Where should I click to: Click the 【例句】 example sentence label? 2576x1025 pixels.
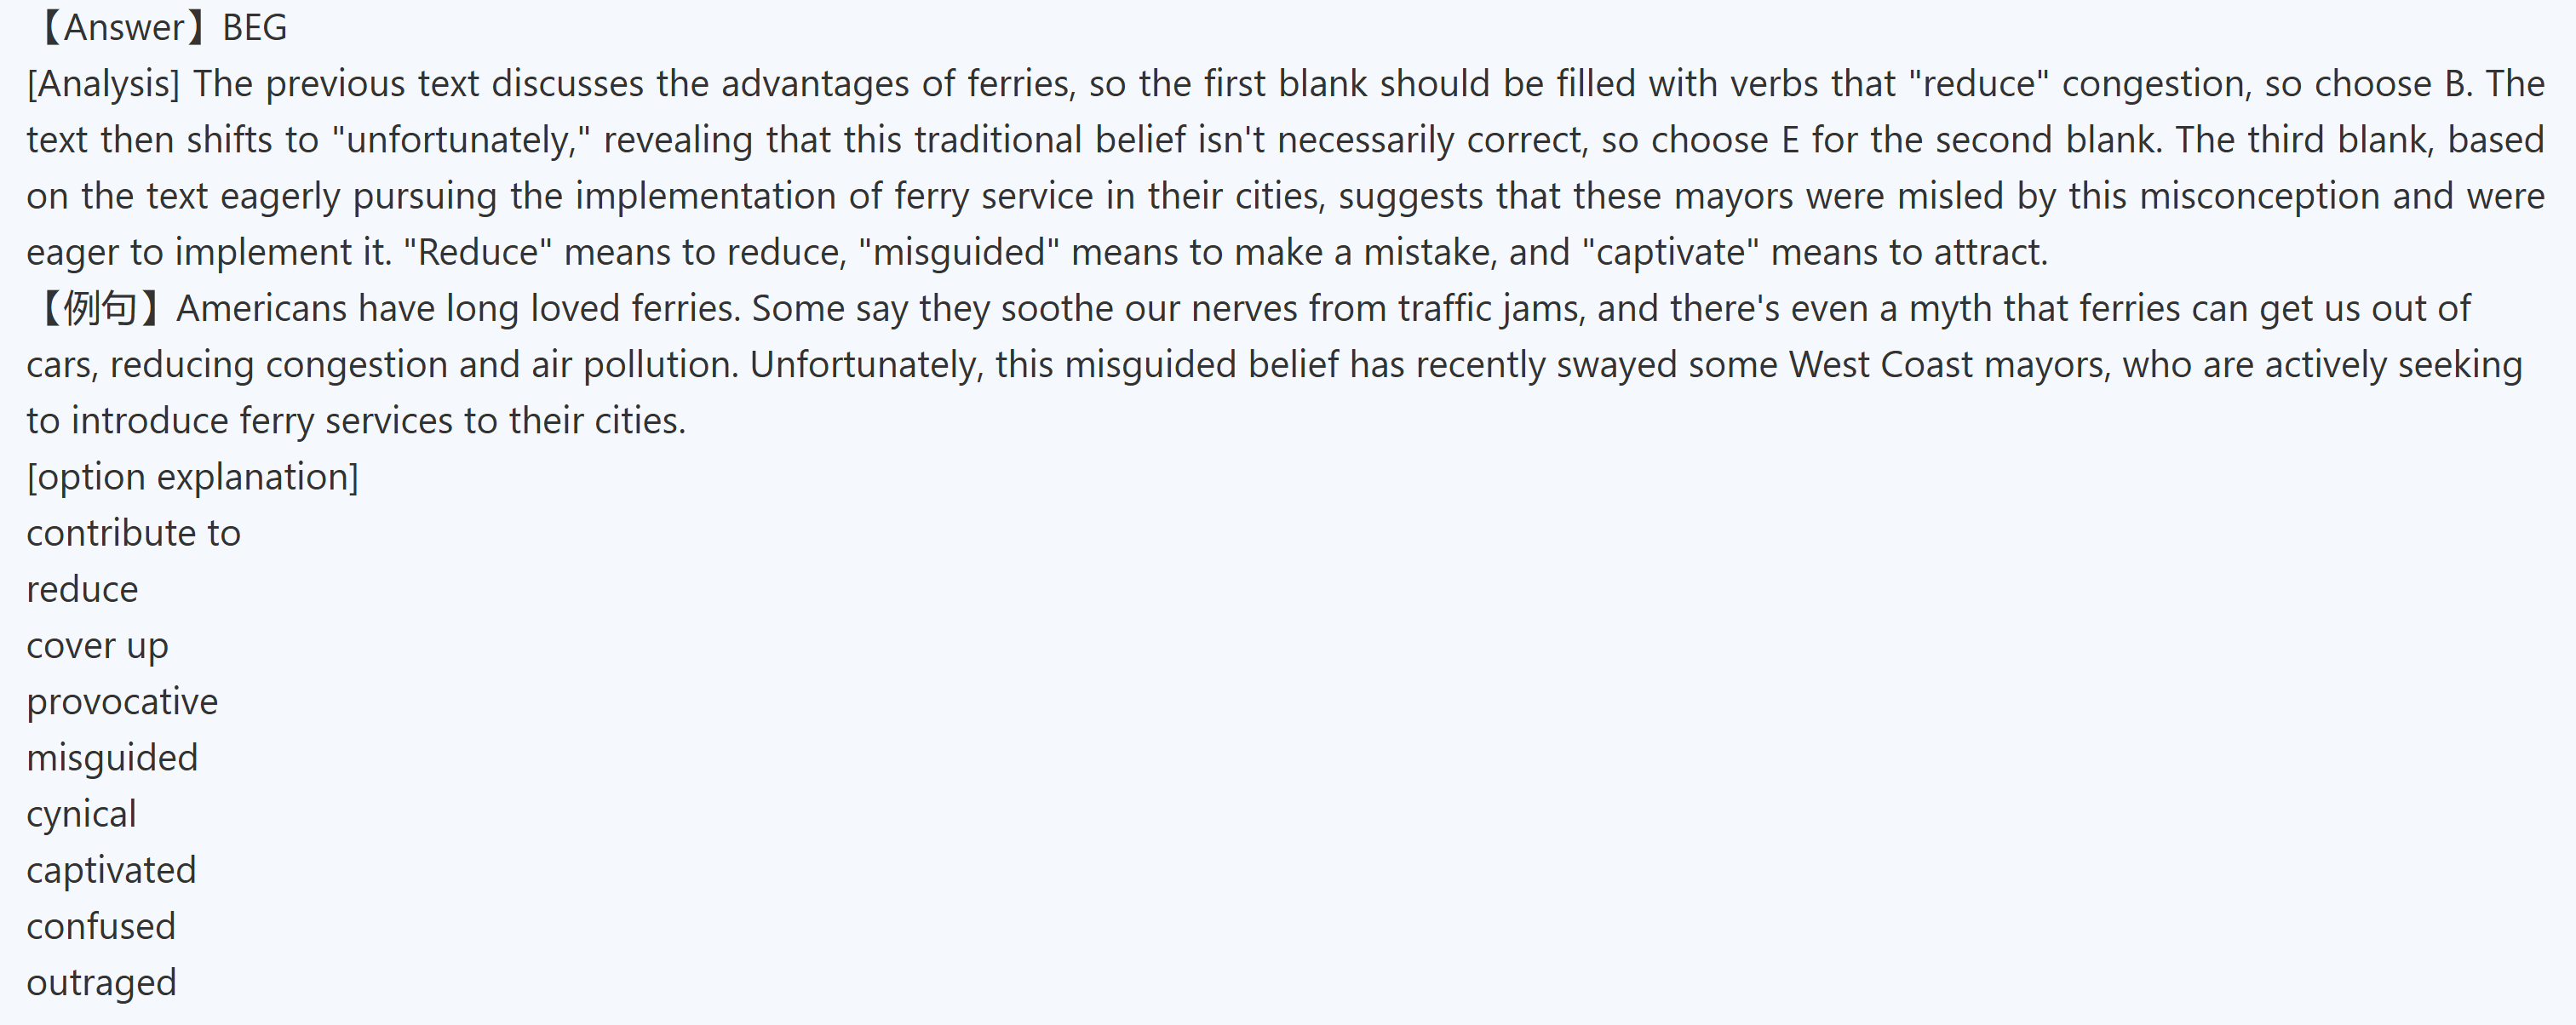click(x=98, y=308)
